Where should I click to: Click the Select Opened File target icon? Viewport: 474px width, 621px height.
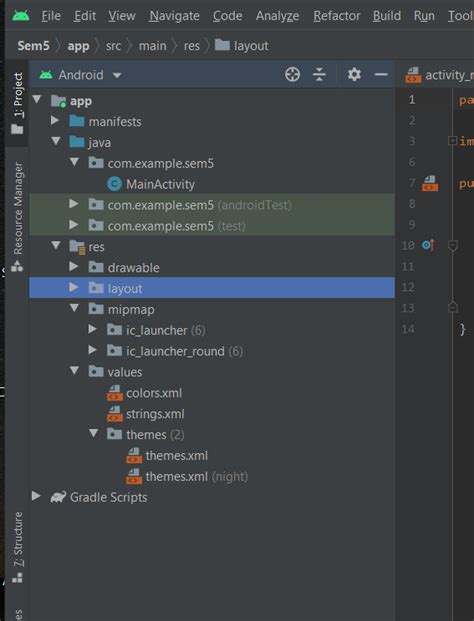point(292,74)
